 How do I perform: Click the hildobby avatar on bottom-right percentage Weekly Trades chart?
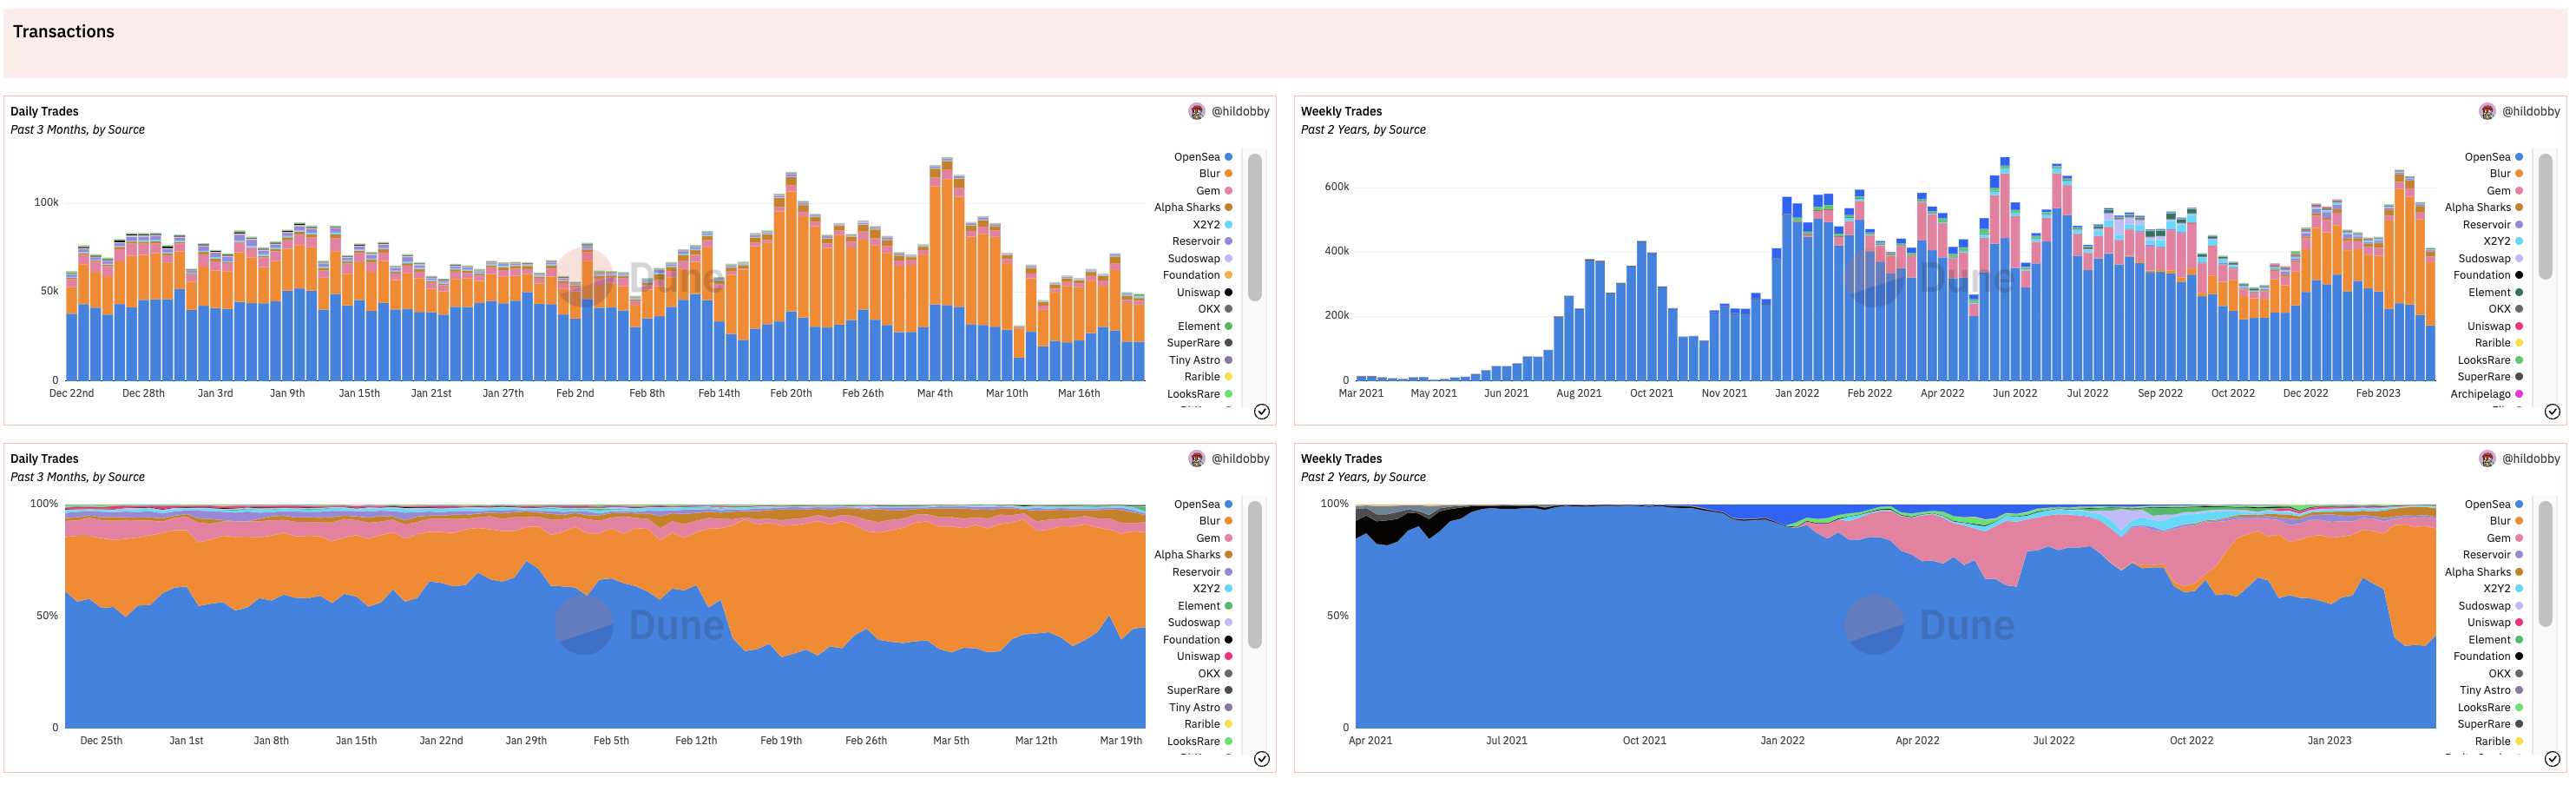click(2486, 458)
